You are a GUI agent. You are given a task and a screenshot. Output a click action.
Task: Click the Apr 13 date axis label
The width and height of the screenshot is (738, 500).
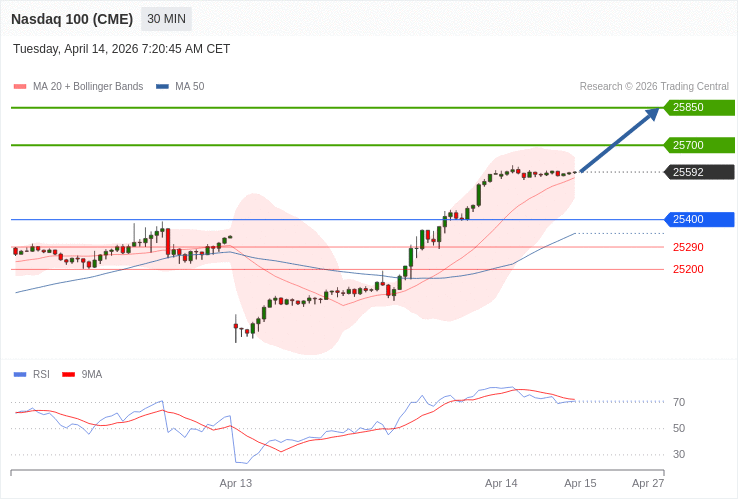coord(236,484)
